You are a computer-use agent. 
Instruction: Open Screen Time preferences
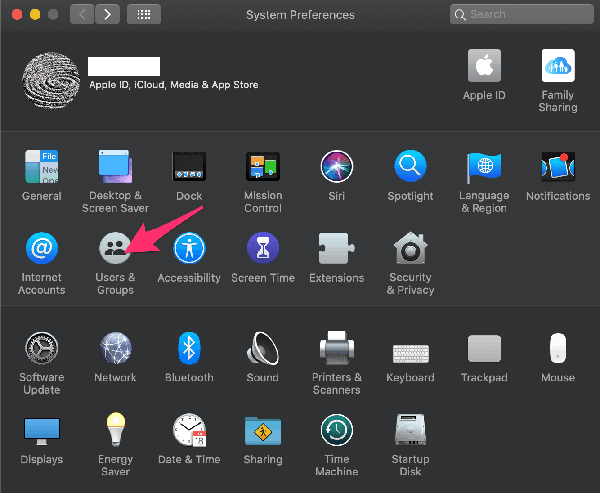(x=263, y=248)
